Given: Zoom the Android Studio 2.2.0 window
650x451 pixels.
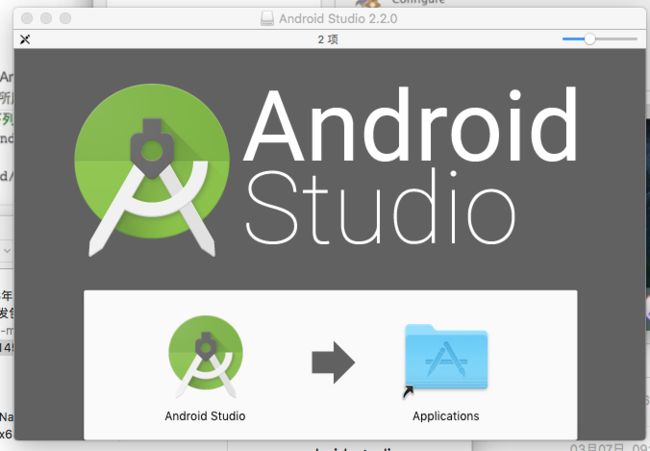Looking at the screenshot, I should 65,18.
